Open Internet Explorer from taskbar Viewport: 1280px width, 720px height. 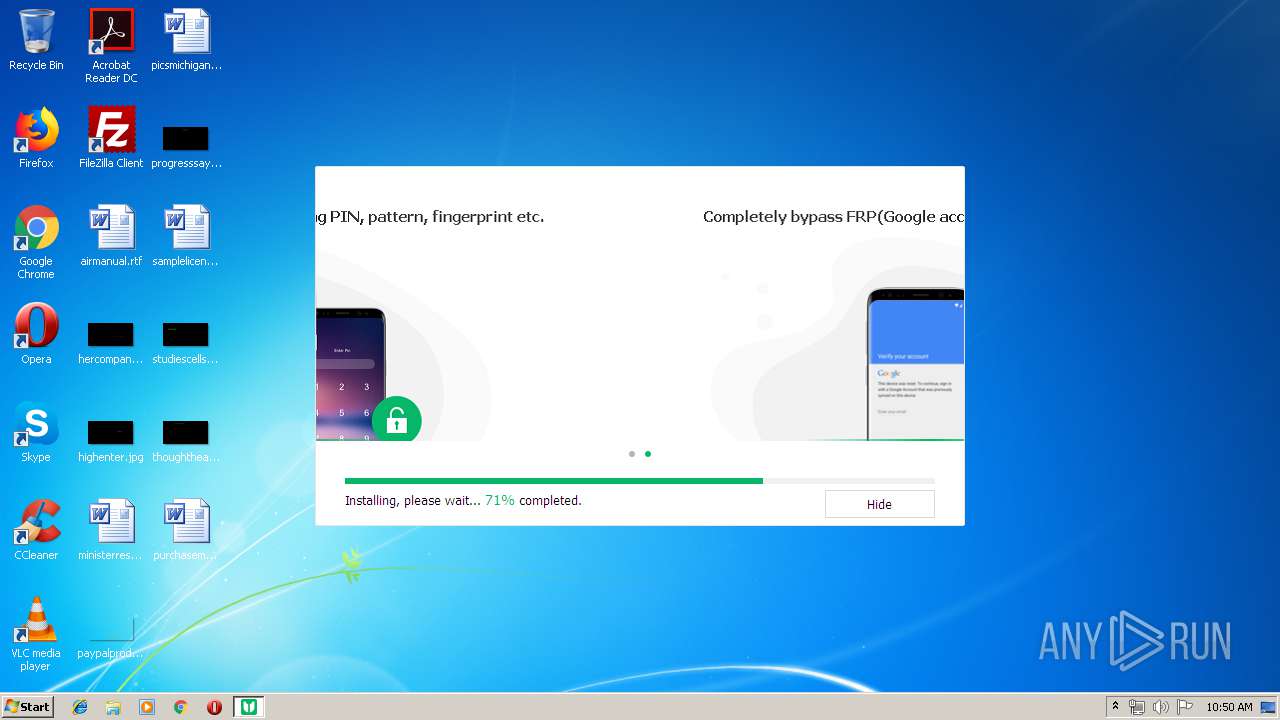tap(80, 707)
